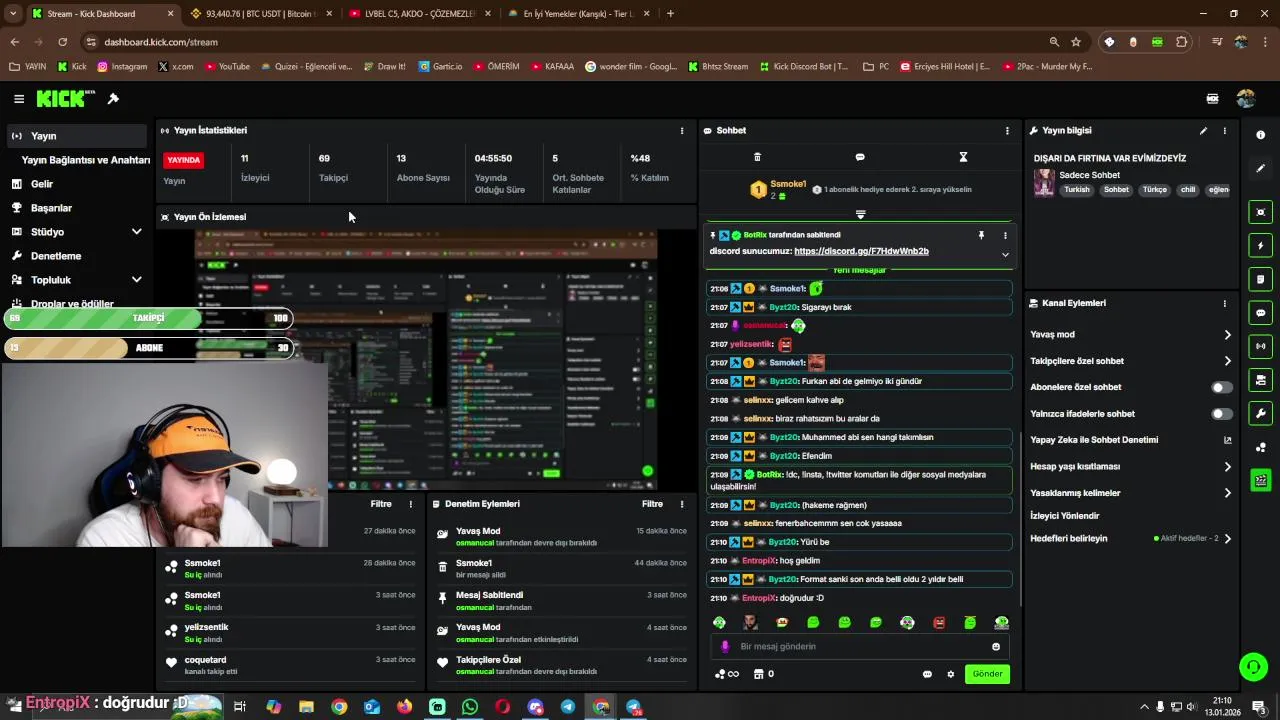This screenshot has width=1280, height=720.
Task: Click the green support headset button
Action: 1252,666
